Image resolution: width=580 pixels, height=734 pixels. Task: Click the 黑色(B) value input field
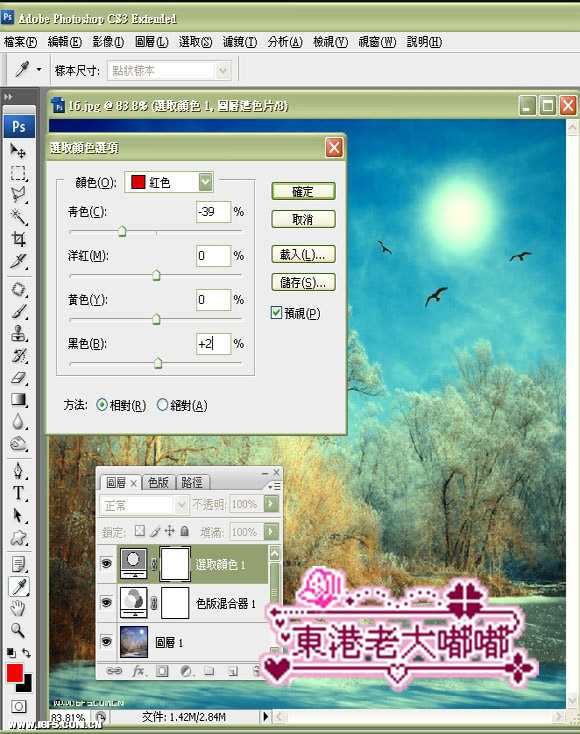click(x=213, y=344)
